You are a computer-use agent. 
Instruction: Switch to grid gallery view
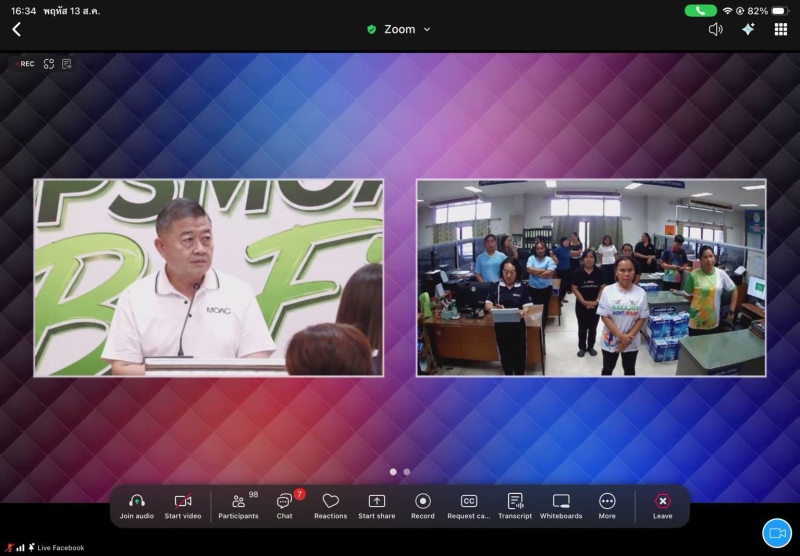pyautogui.click(x=781, y=30)
